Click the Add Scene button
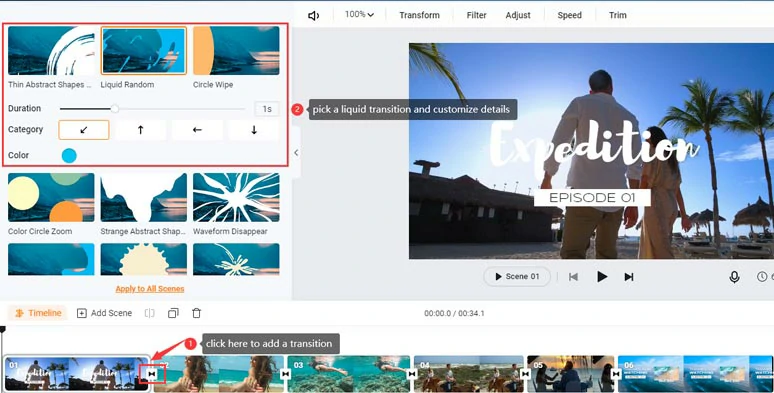The width and height of the screenshot is (774, 393). (104, 313)
